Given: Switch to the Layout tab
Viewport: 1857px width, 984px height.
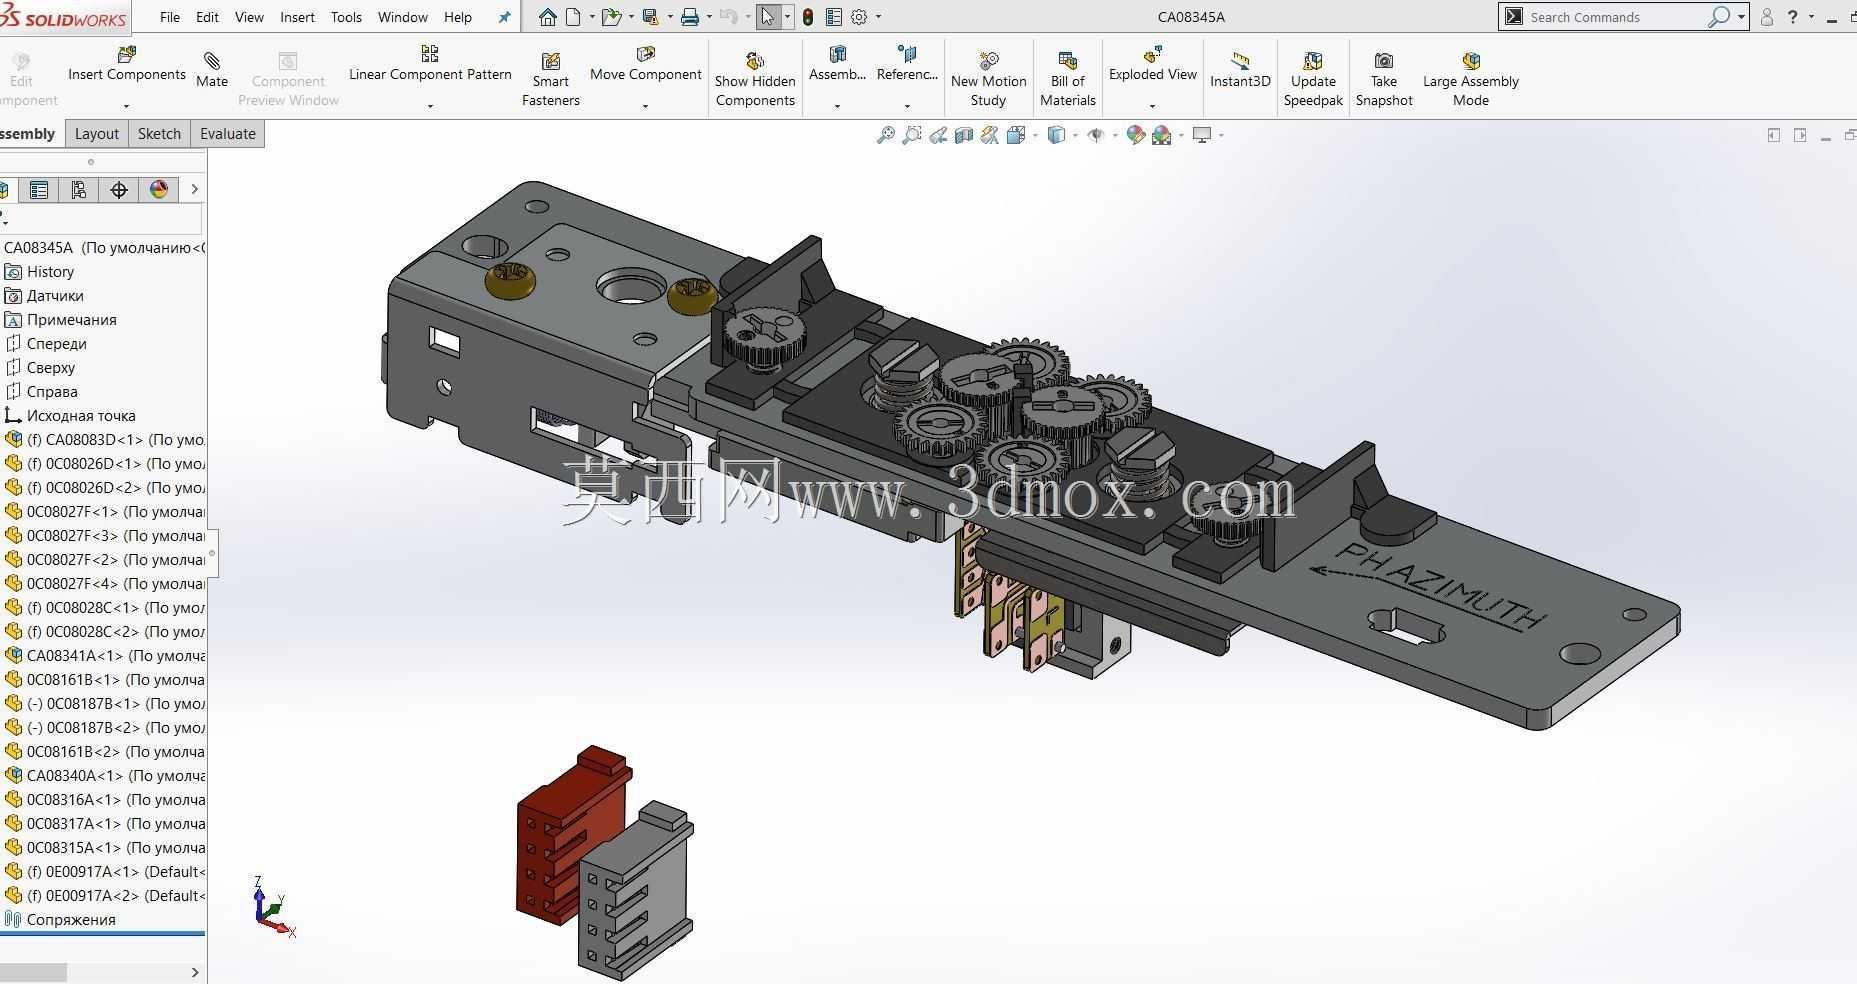Looking at the screenshot, I should (x=96, y=134).
